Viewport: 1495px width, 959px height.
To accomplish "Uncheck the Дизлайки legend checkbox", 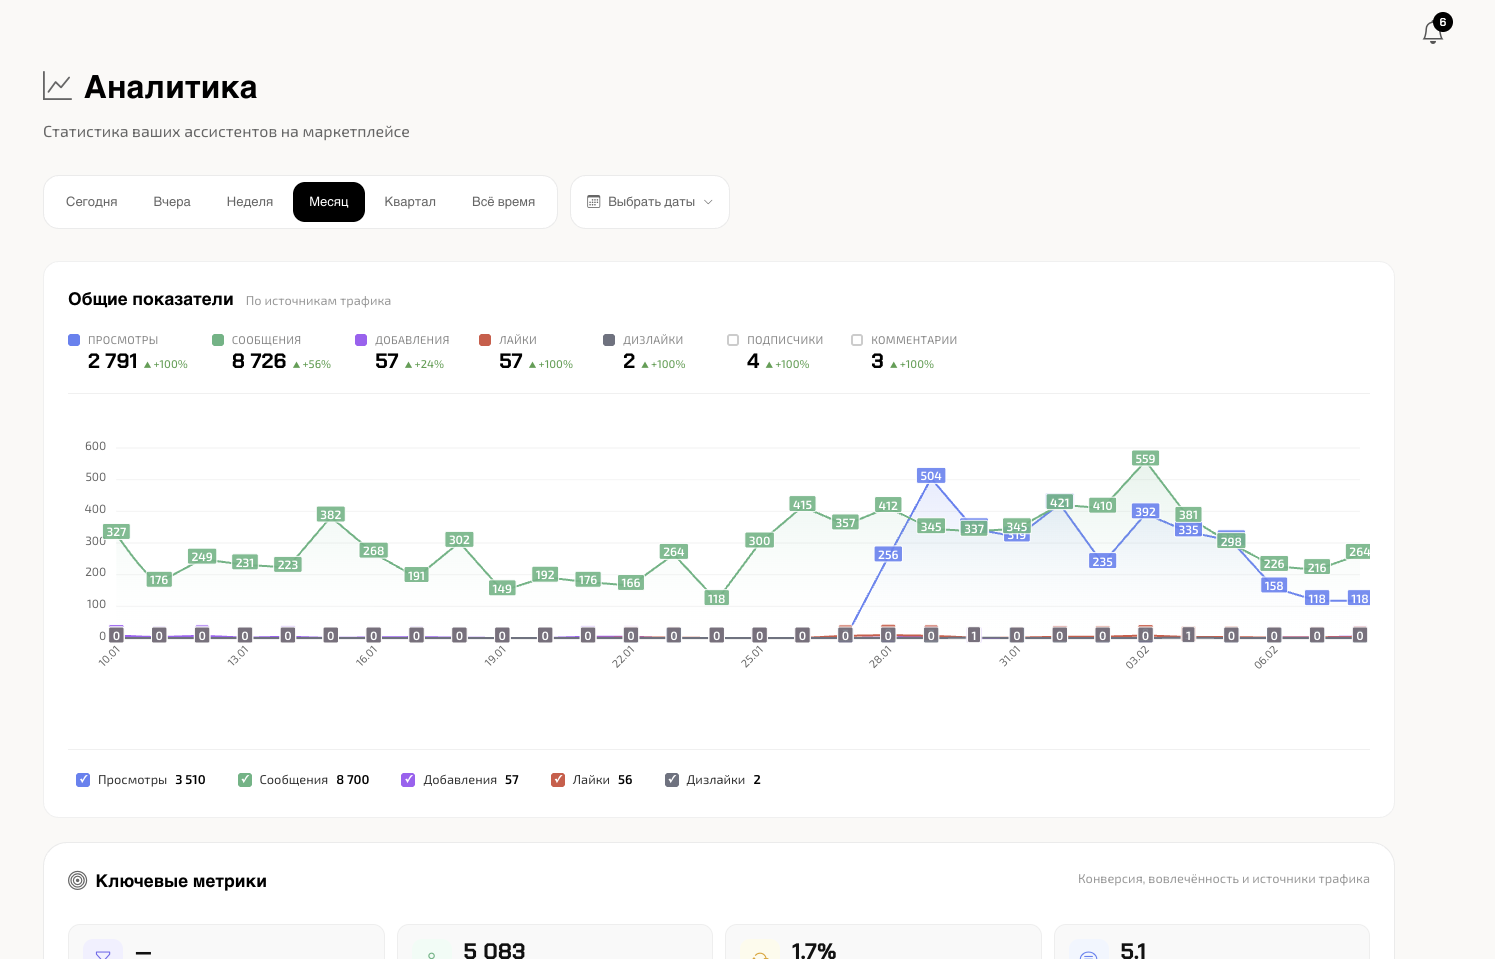I will pos(672,780).
